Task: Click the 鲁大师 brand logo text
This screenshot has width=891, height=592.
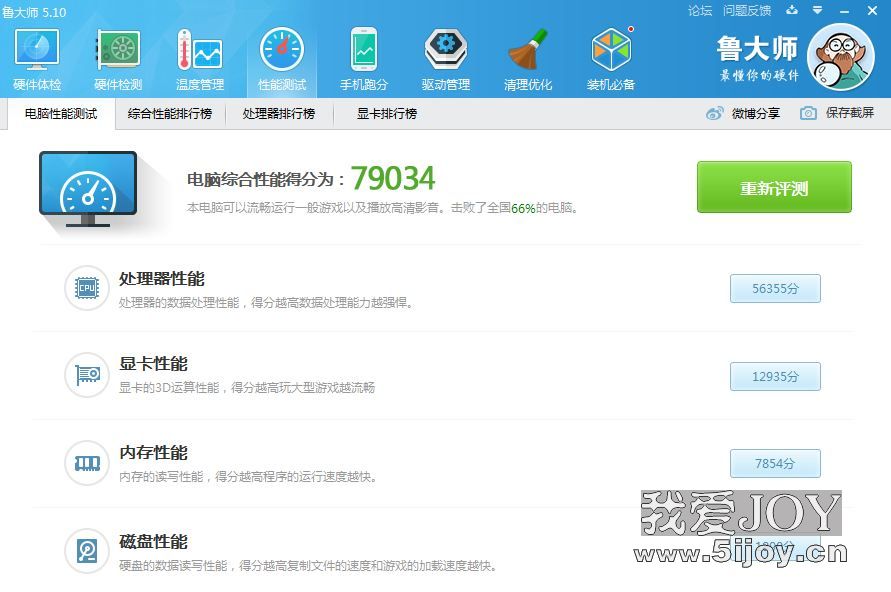Action: 757,49
